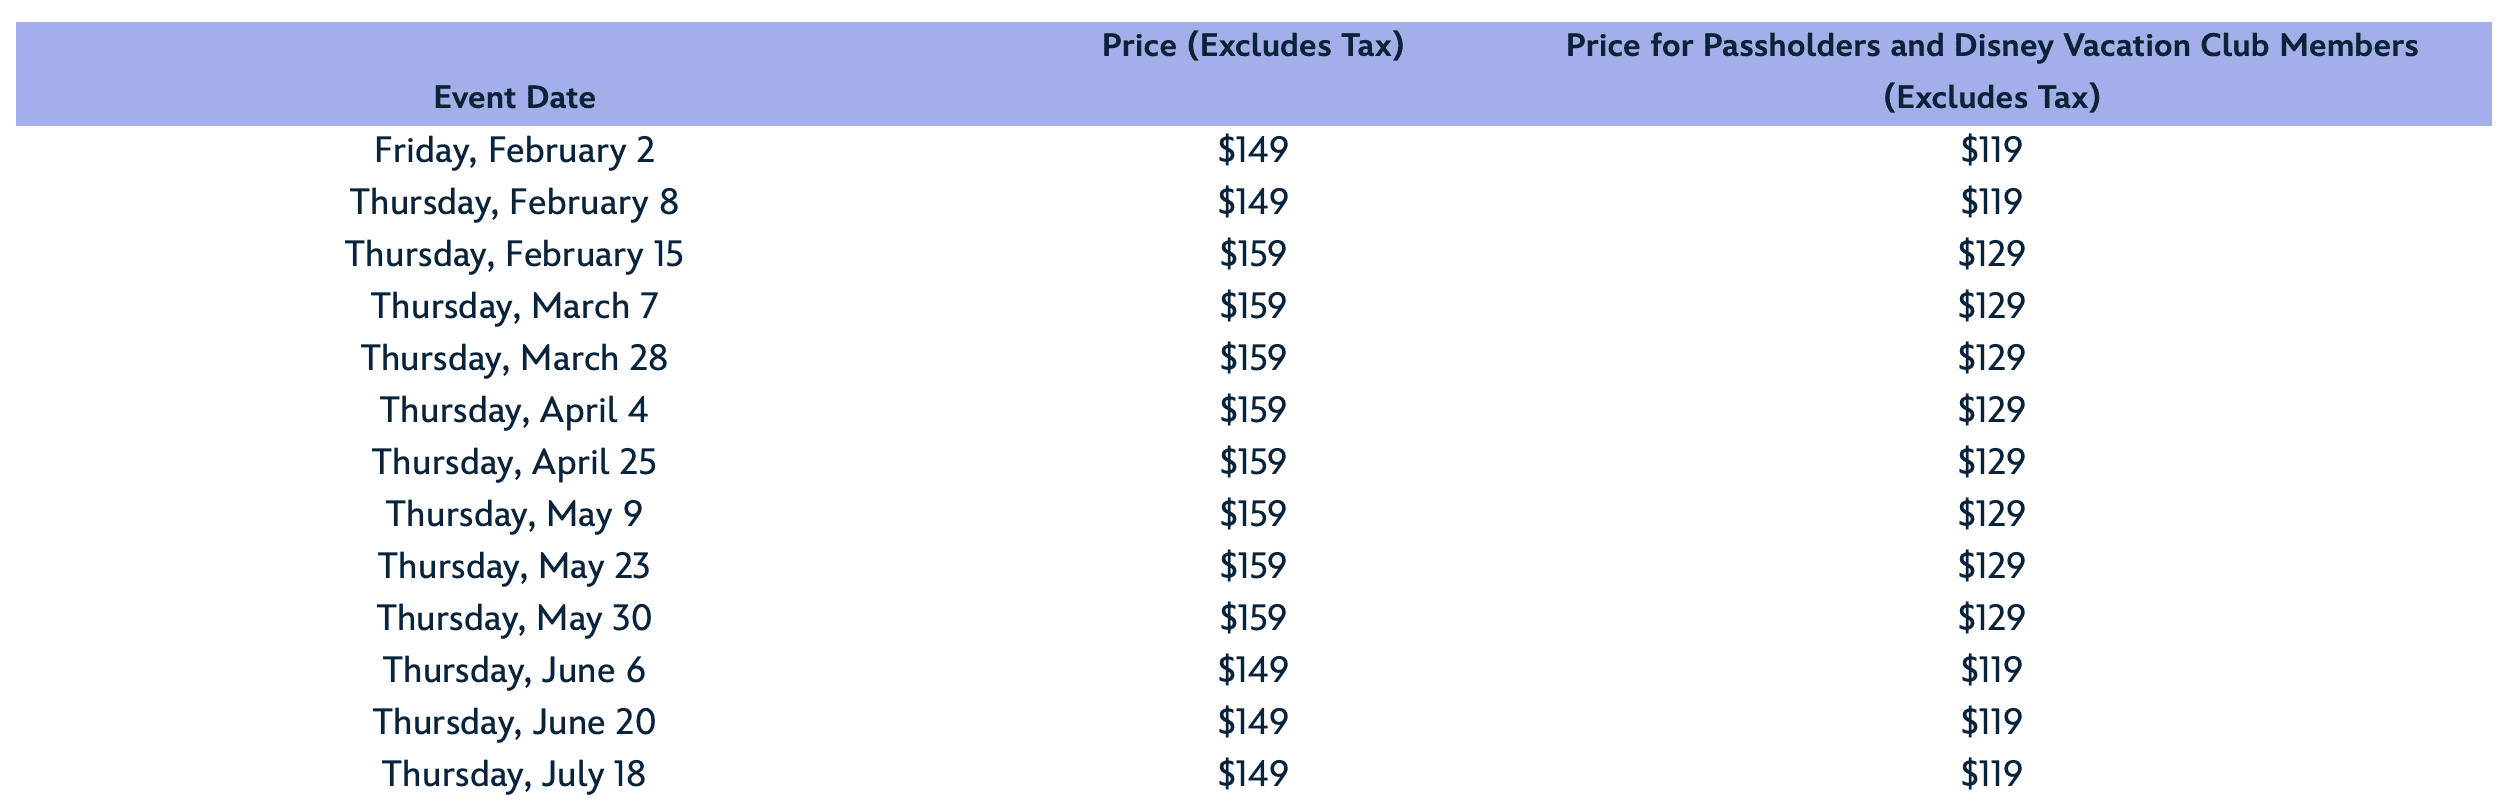Select the Thursday, February 15 date cell
The image size is (2512, 806).
tap(514, 255)
